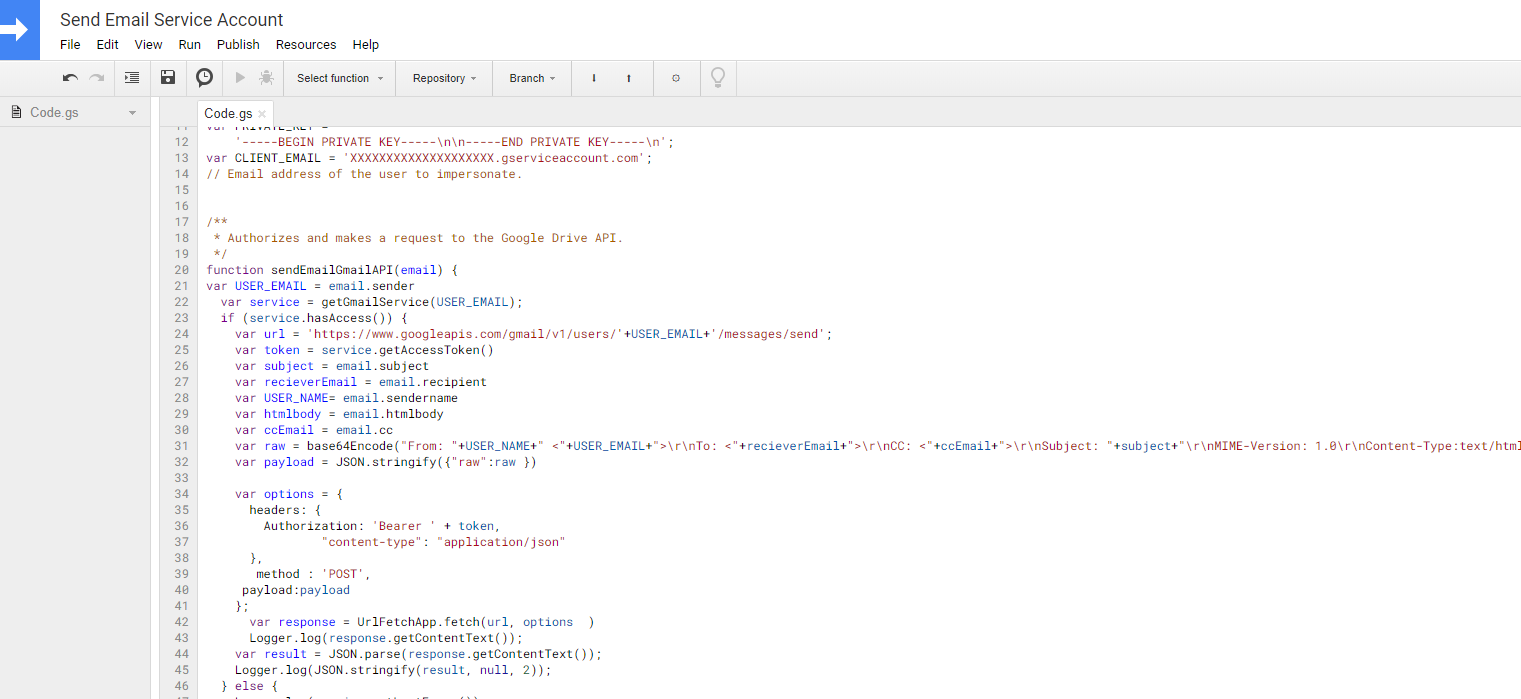Open current project's triggers clock icon
The height and width of the screenshot is (699, 1521).
pyautogui.click(x=204, y=78)
